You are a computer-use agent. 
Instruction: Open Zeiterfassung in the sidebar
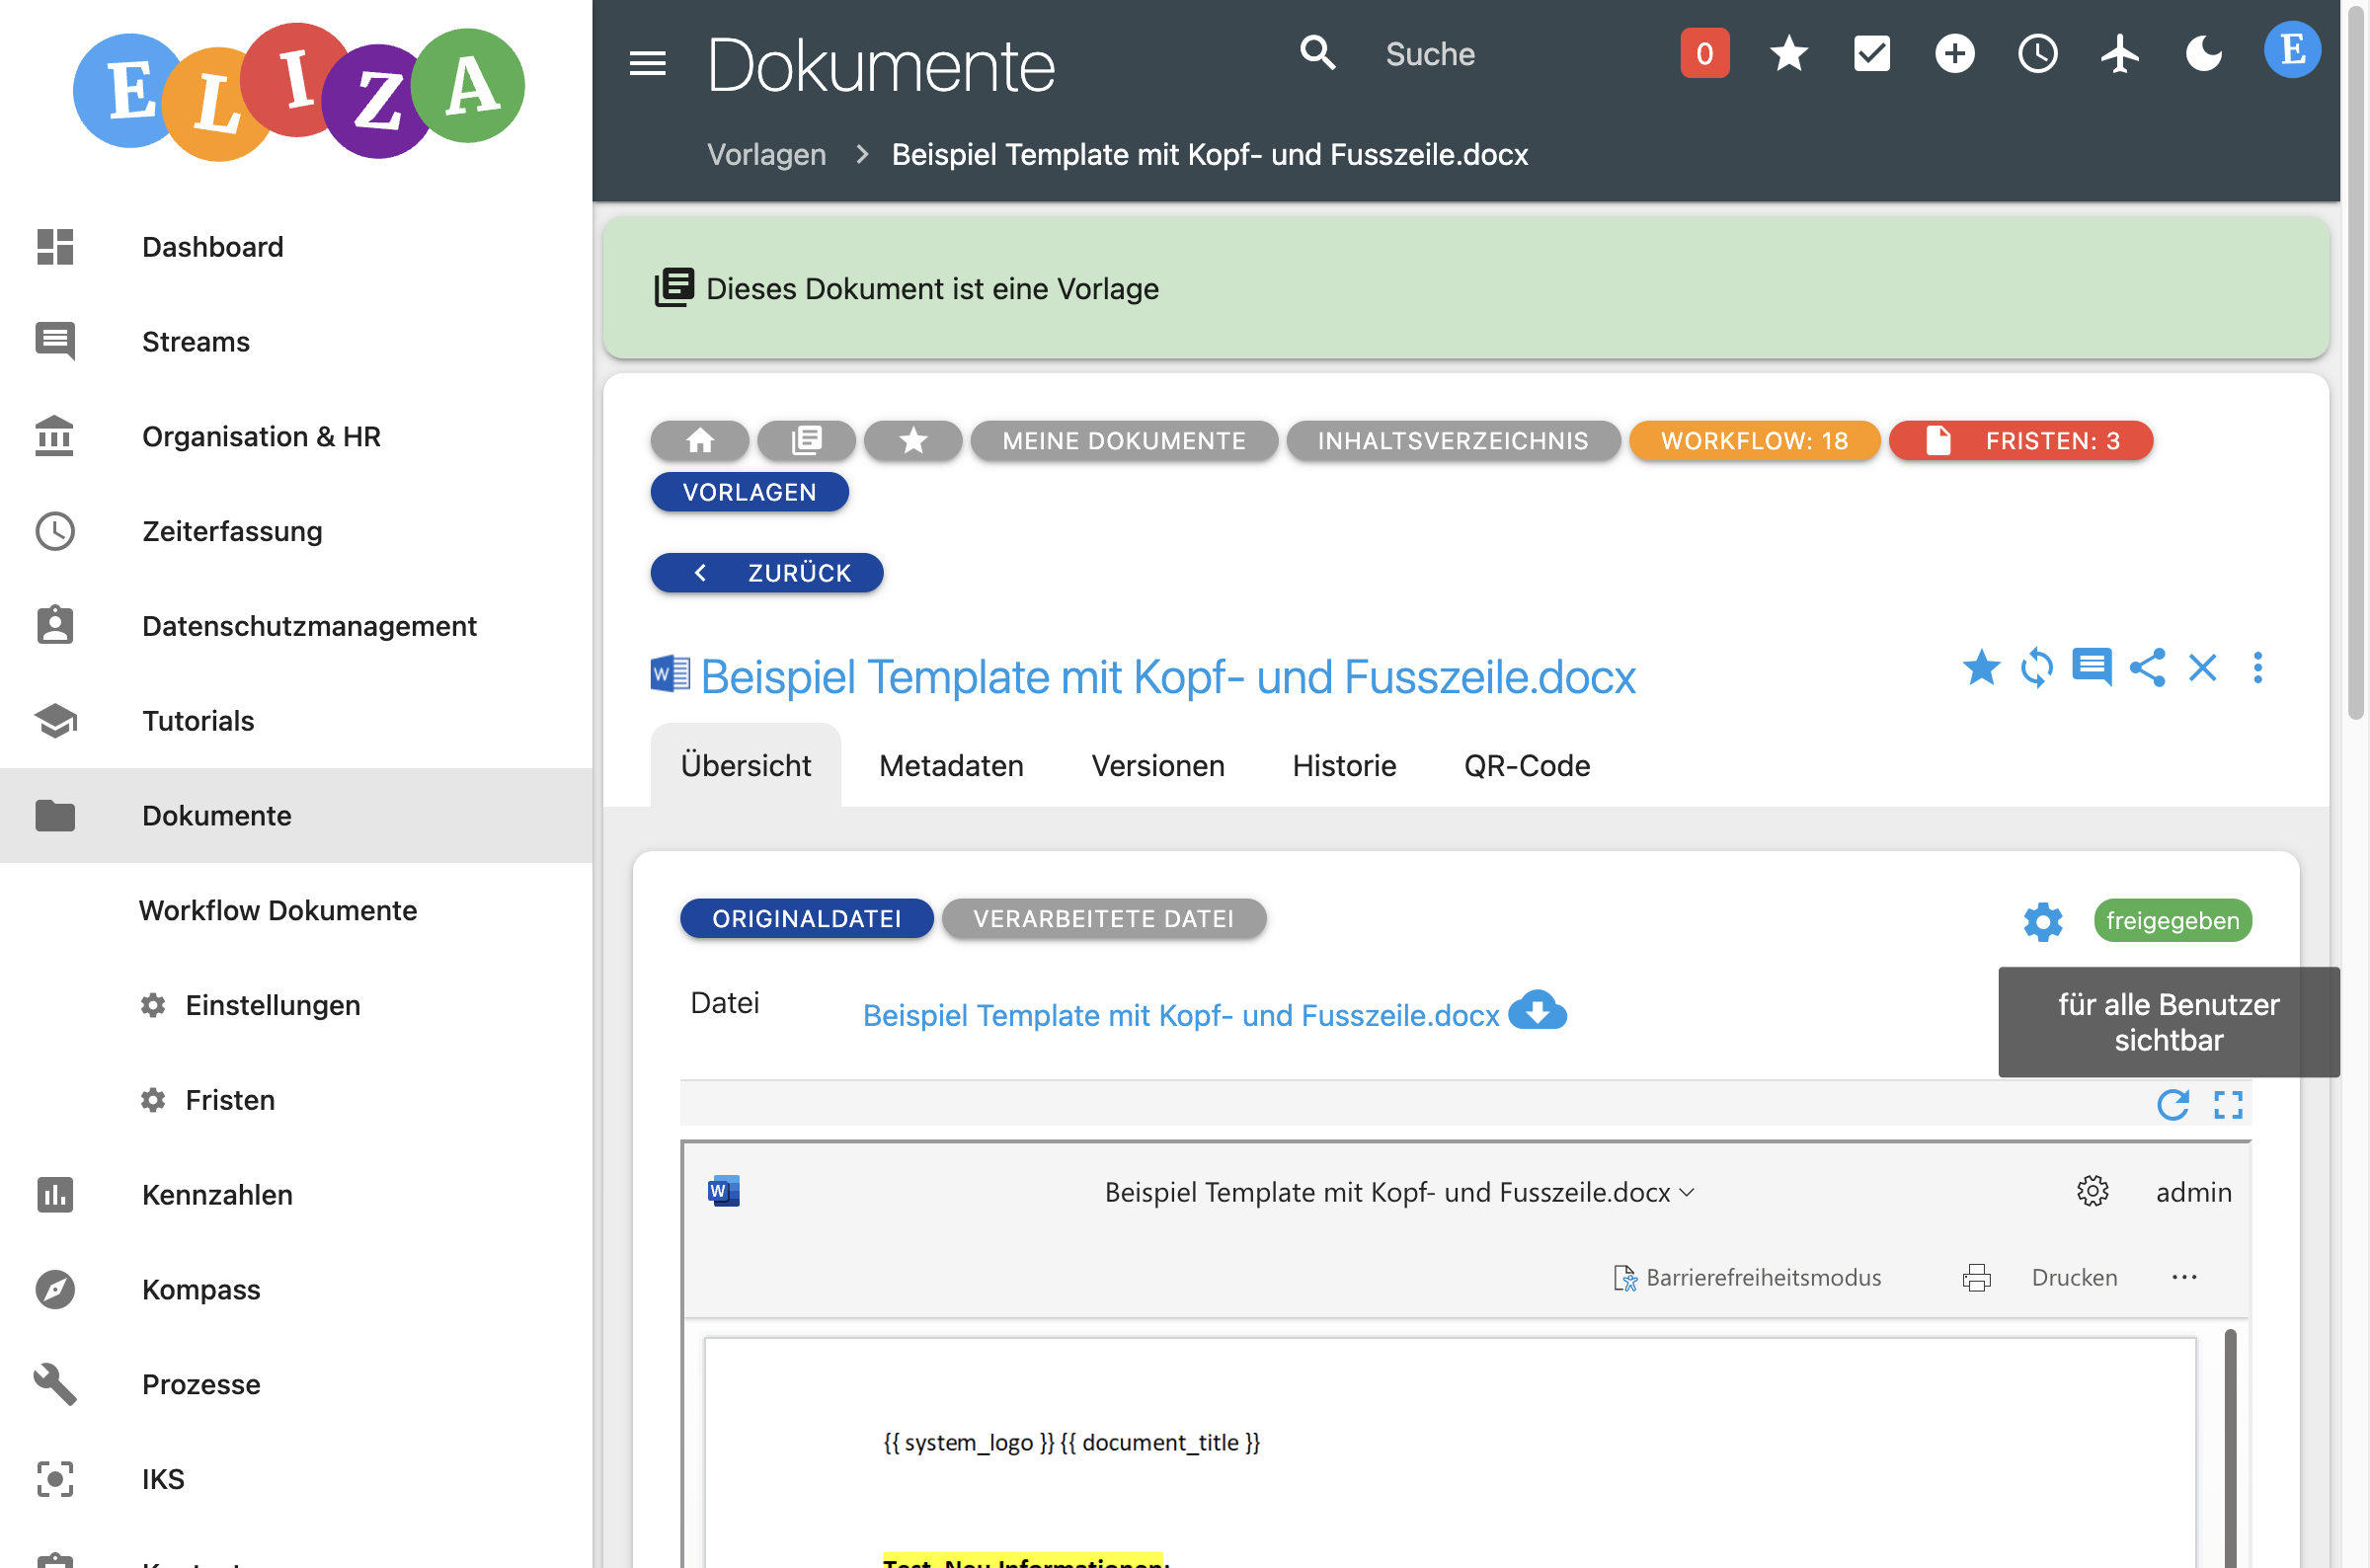[x=296, y=531]
